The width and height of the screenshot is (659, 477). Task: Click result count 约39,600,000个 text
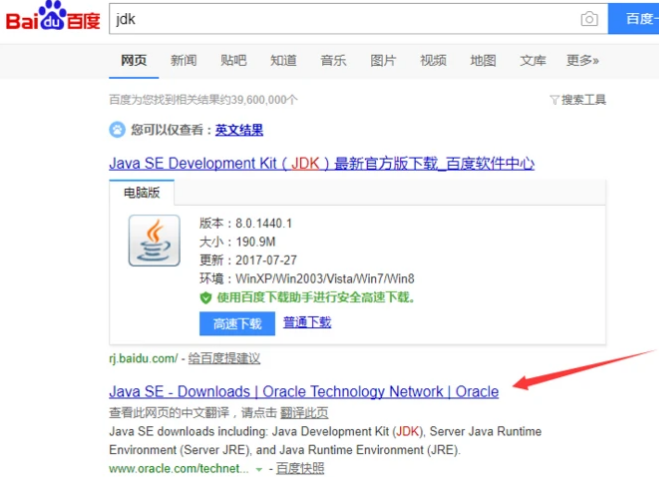pyautogui.click(x=260, y=100)
